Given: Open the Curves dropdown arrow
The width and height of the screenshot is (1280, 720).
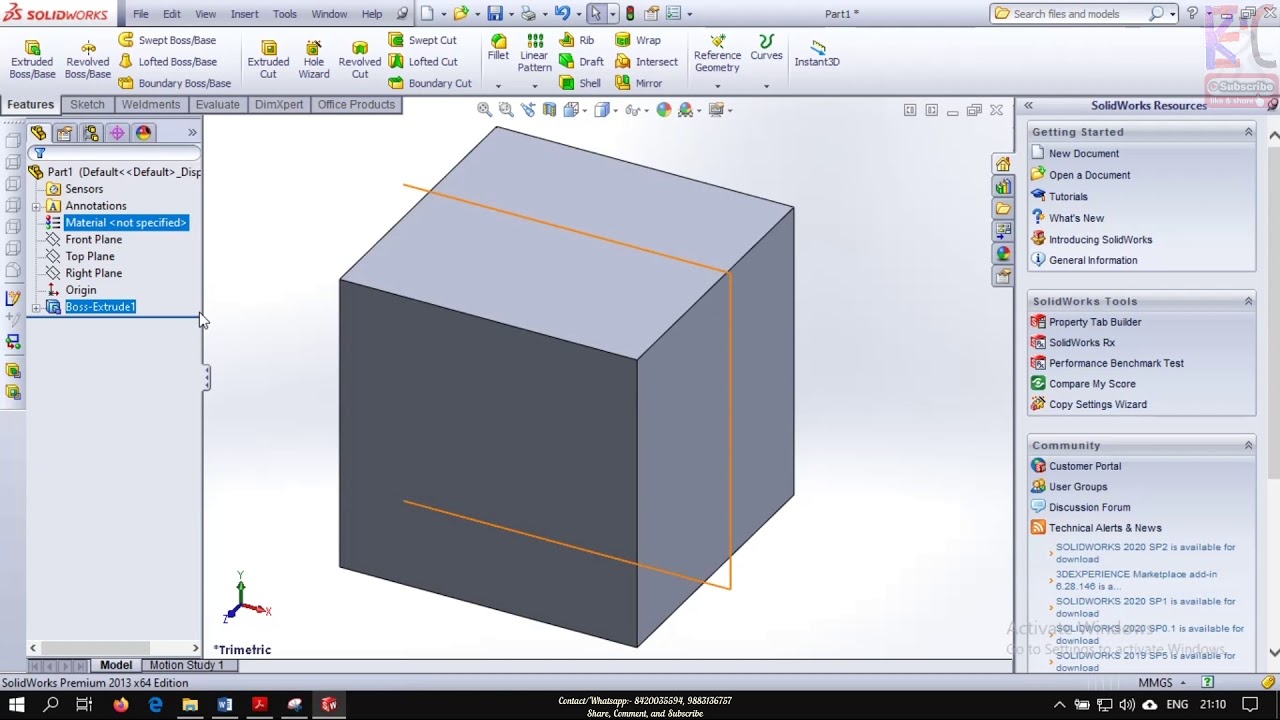Looking at the screenshot, I should point(766,86).
